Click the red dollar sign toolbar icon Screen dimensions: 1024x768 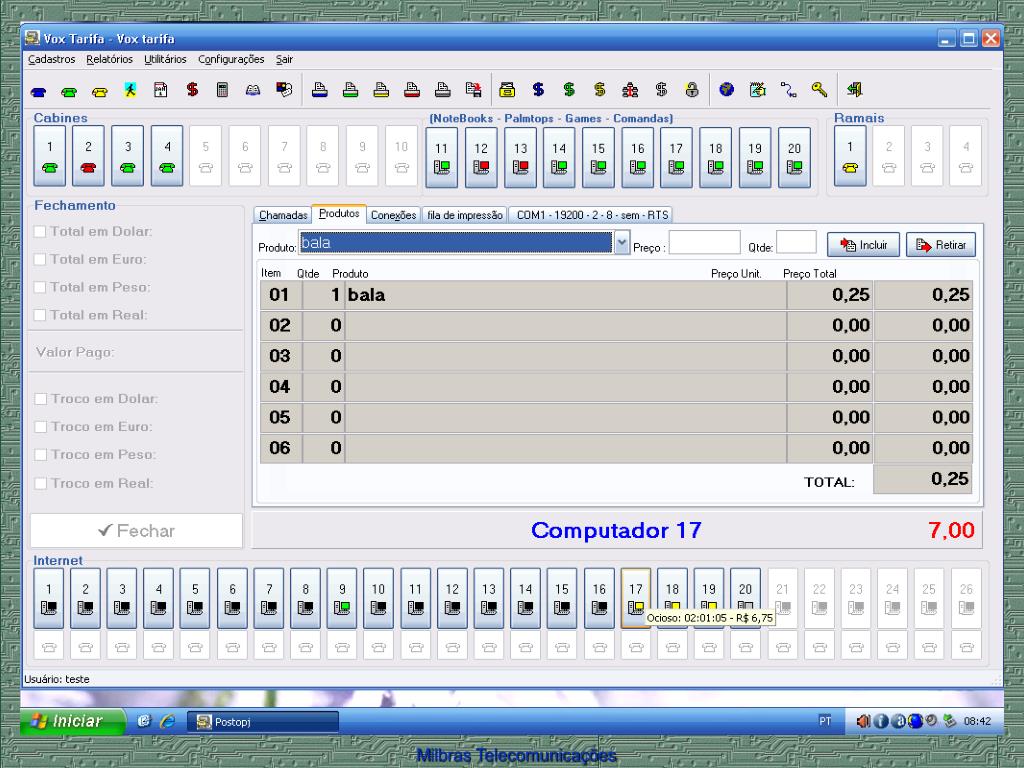tap(192, 89)
